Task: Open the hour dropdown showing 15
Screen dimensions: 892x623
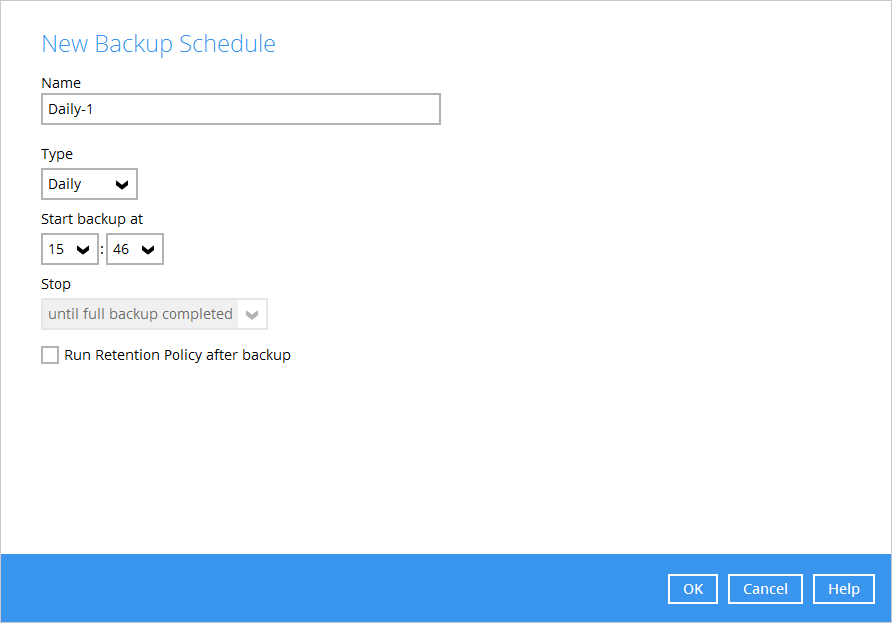Action: click(69, 249)
